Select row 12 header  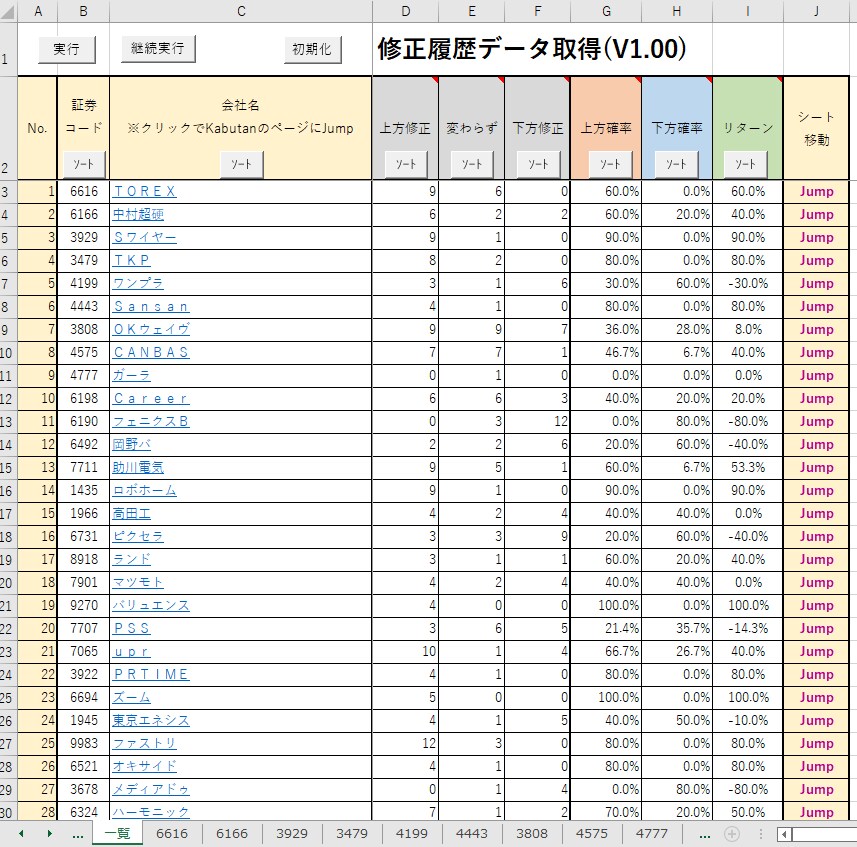click(x=7, y=399)
